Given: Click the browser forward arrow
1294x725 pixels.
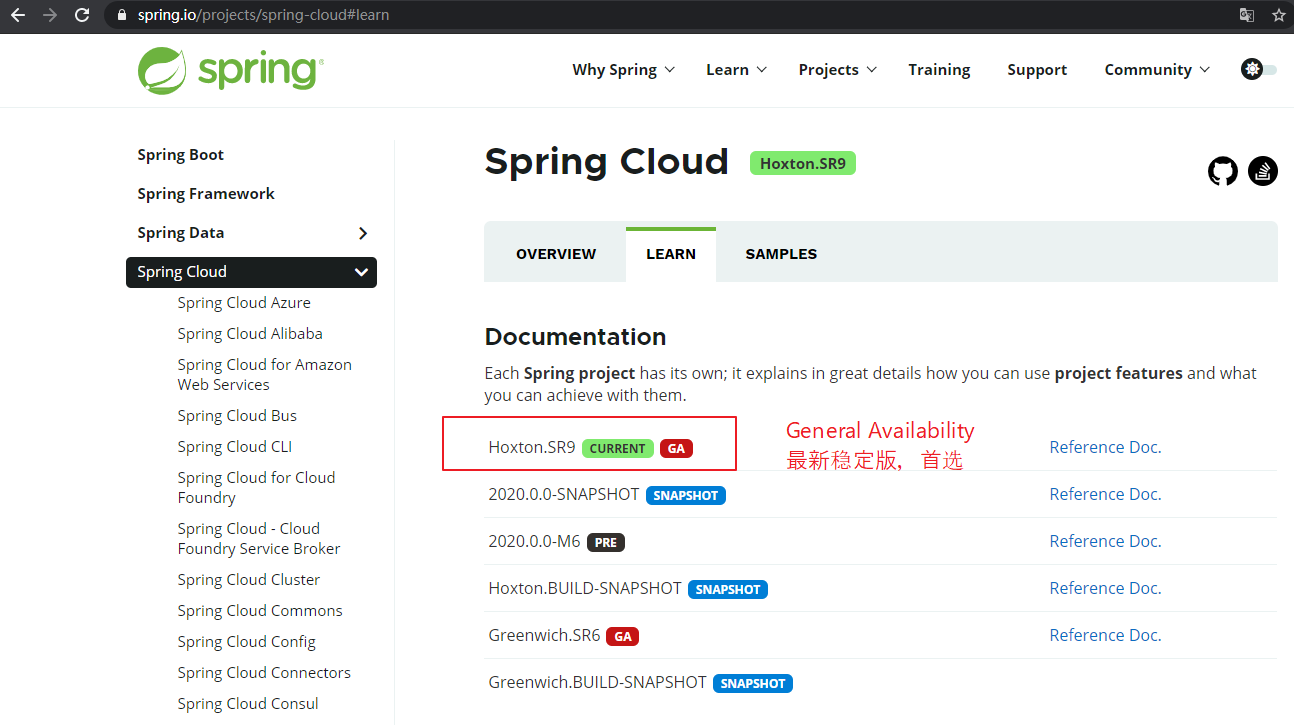Looking at the screenshot, I should pyautogui.click(x=50, y=15).
